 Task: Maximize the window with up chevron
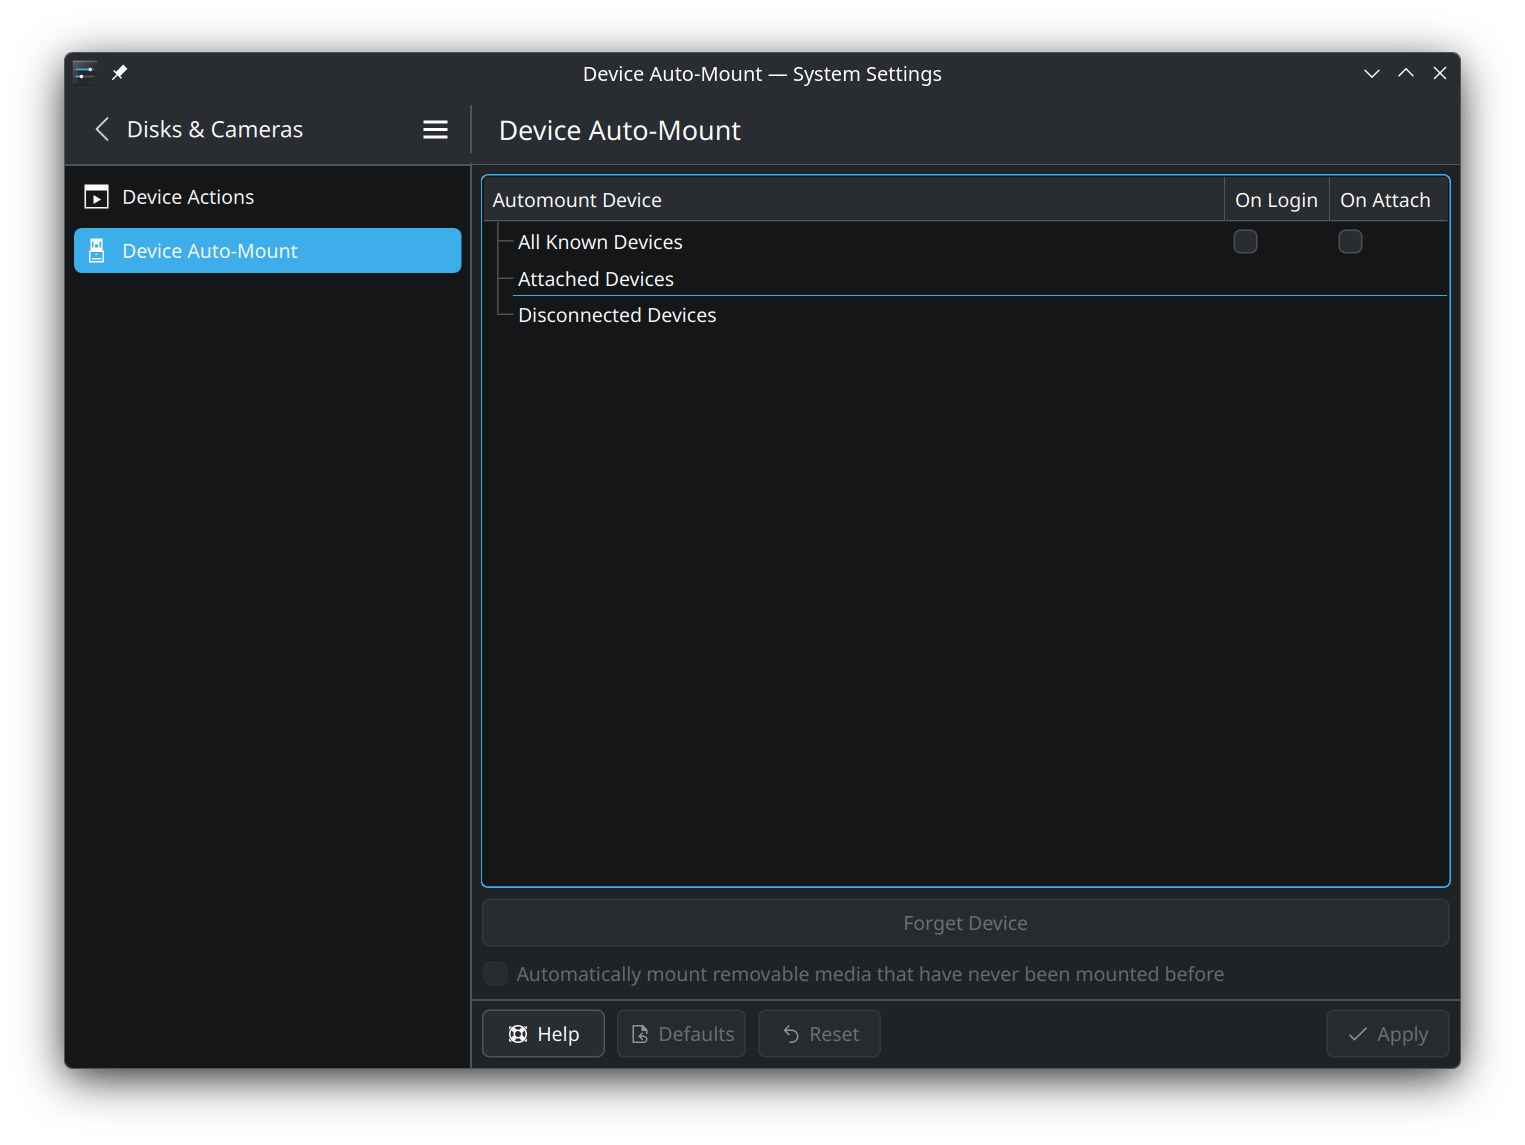[x=1405, y=73]
